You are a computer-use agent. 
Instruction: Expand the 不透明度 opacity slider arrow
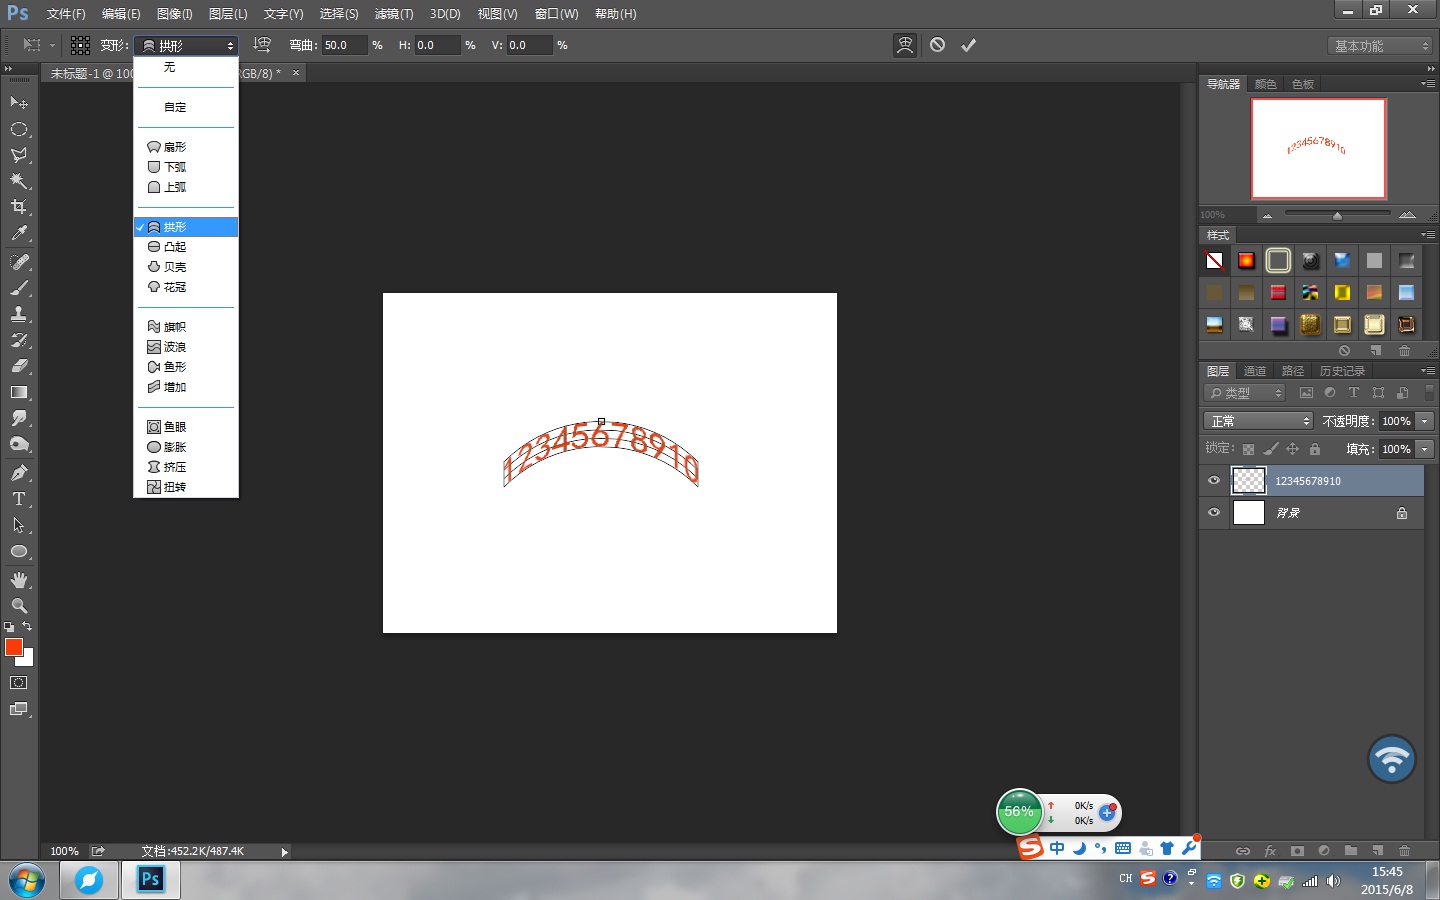[x=1425, y=421]
